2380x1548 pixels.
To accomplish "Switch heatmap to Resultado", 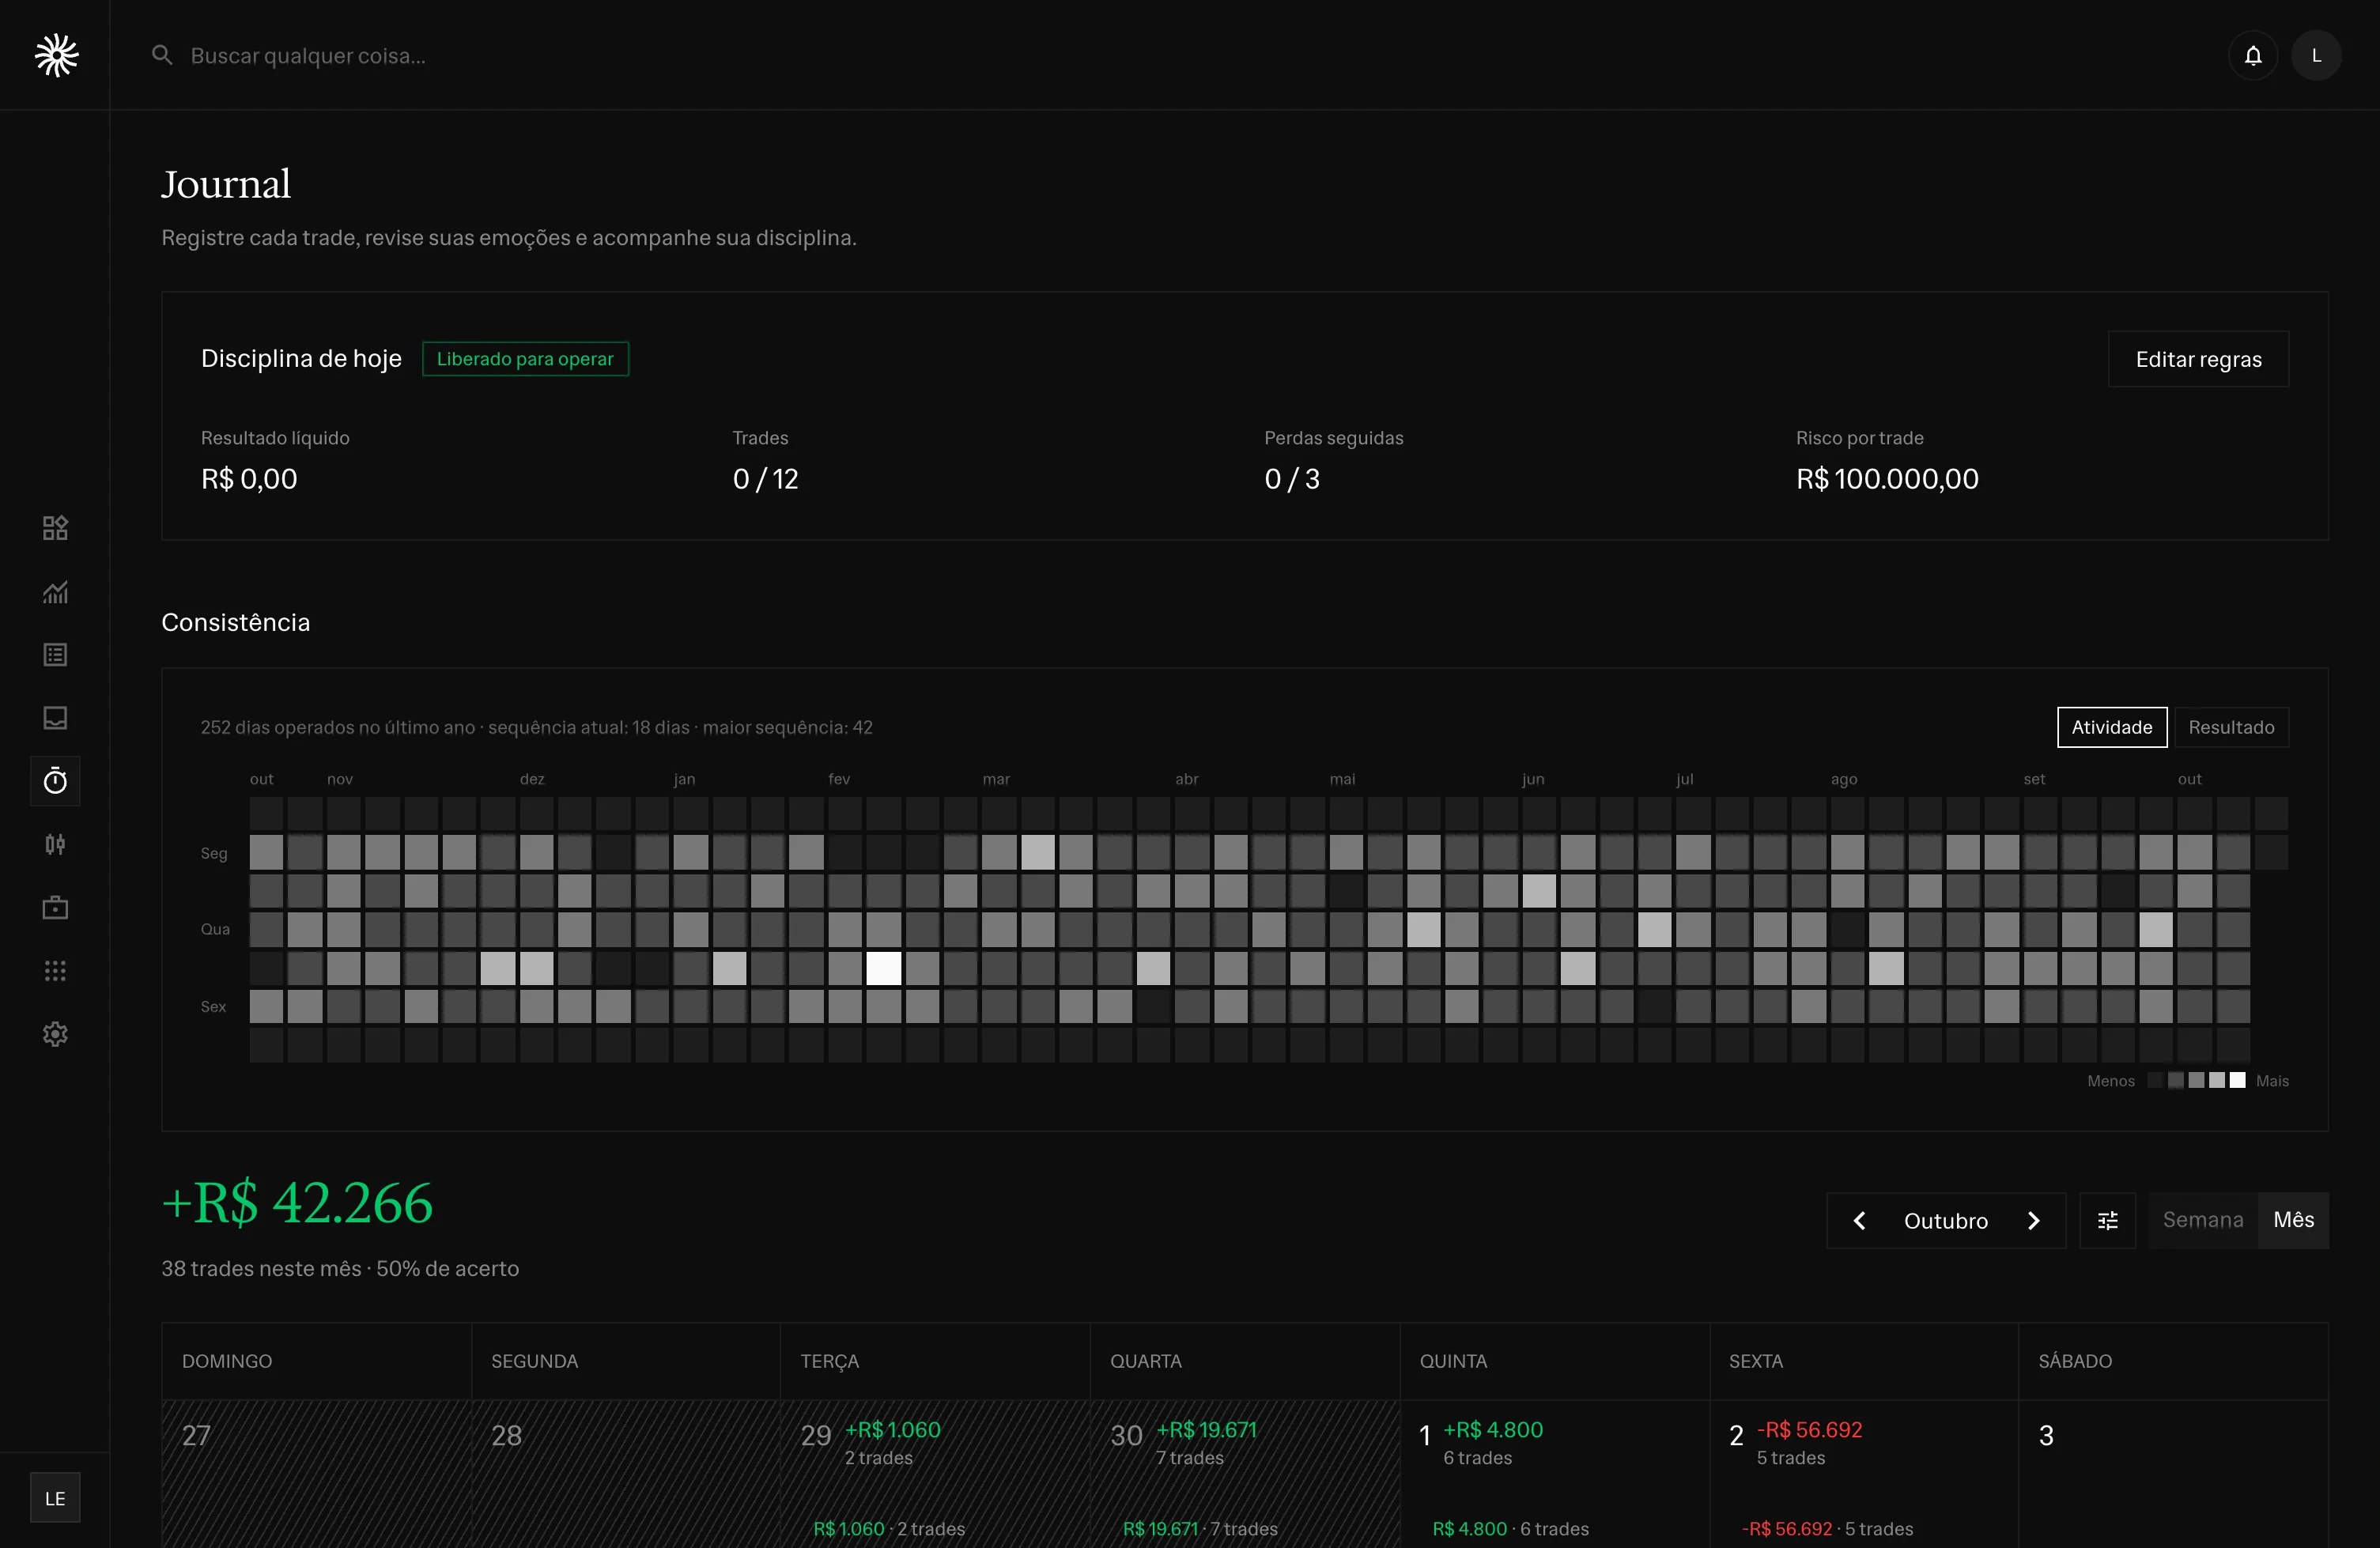I will [2231, 727].
